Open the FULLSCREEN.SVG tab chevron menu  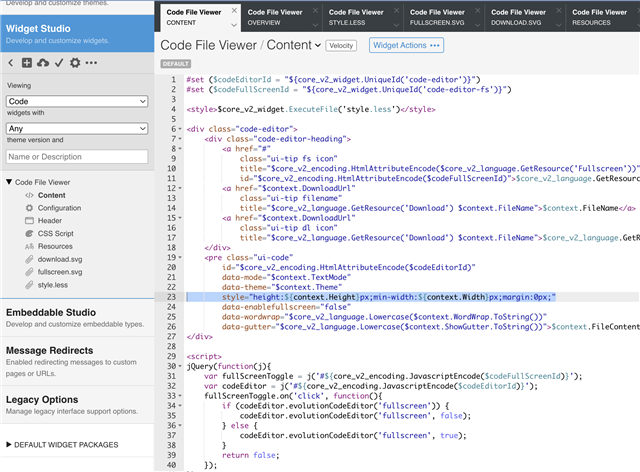pos(478,25)
